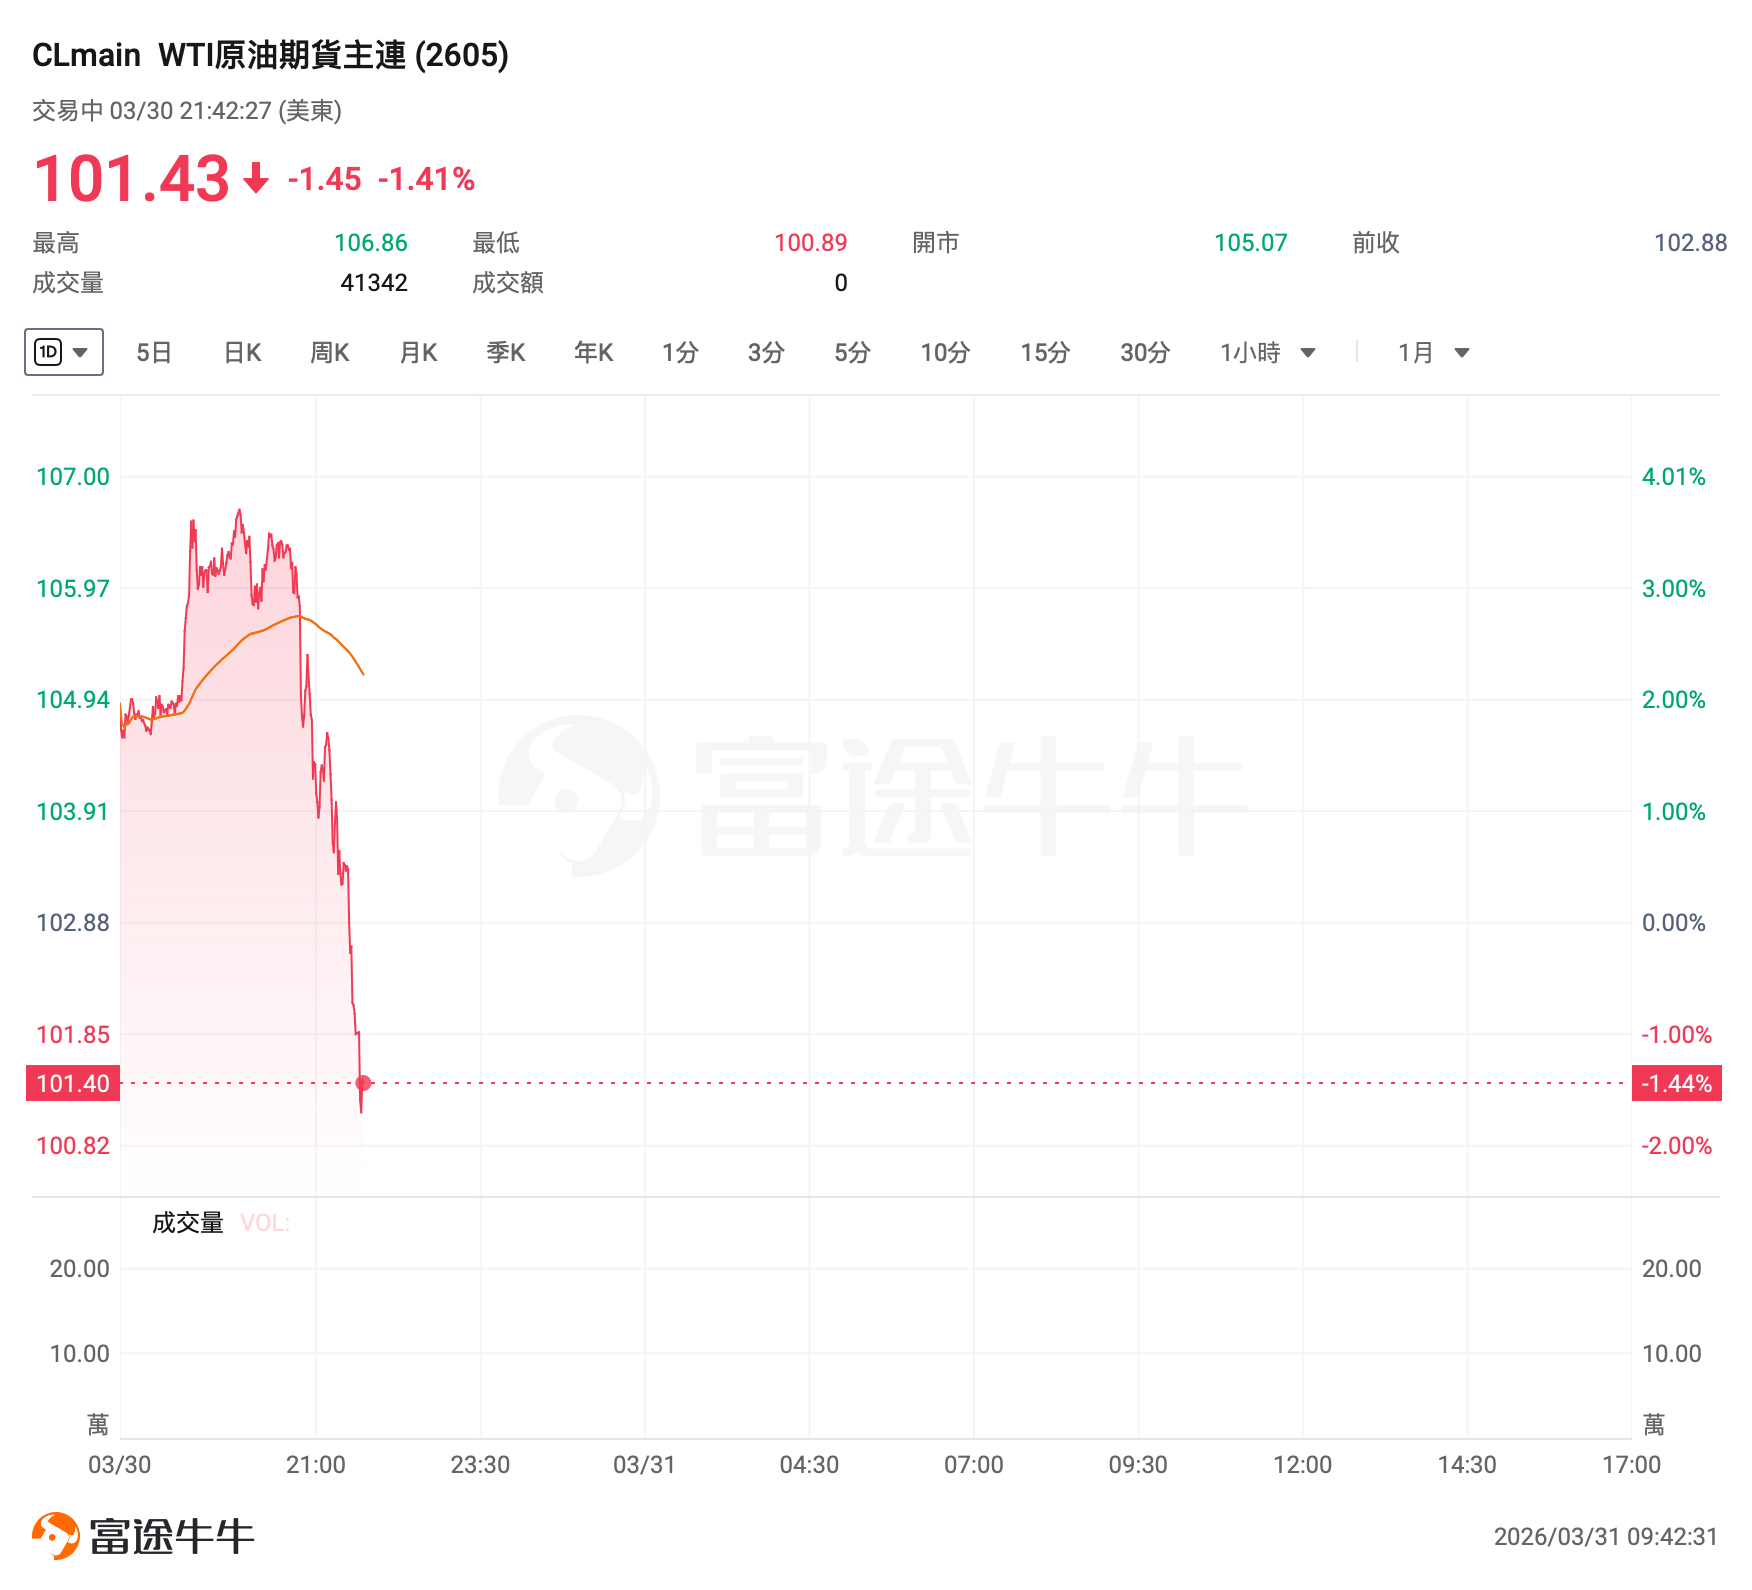1752x1590 pixels.
Task: Switch to the 5日 chart view
Action: (x=154, y=353)
